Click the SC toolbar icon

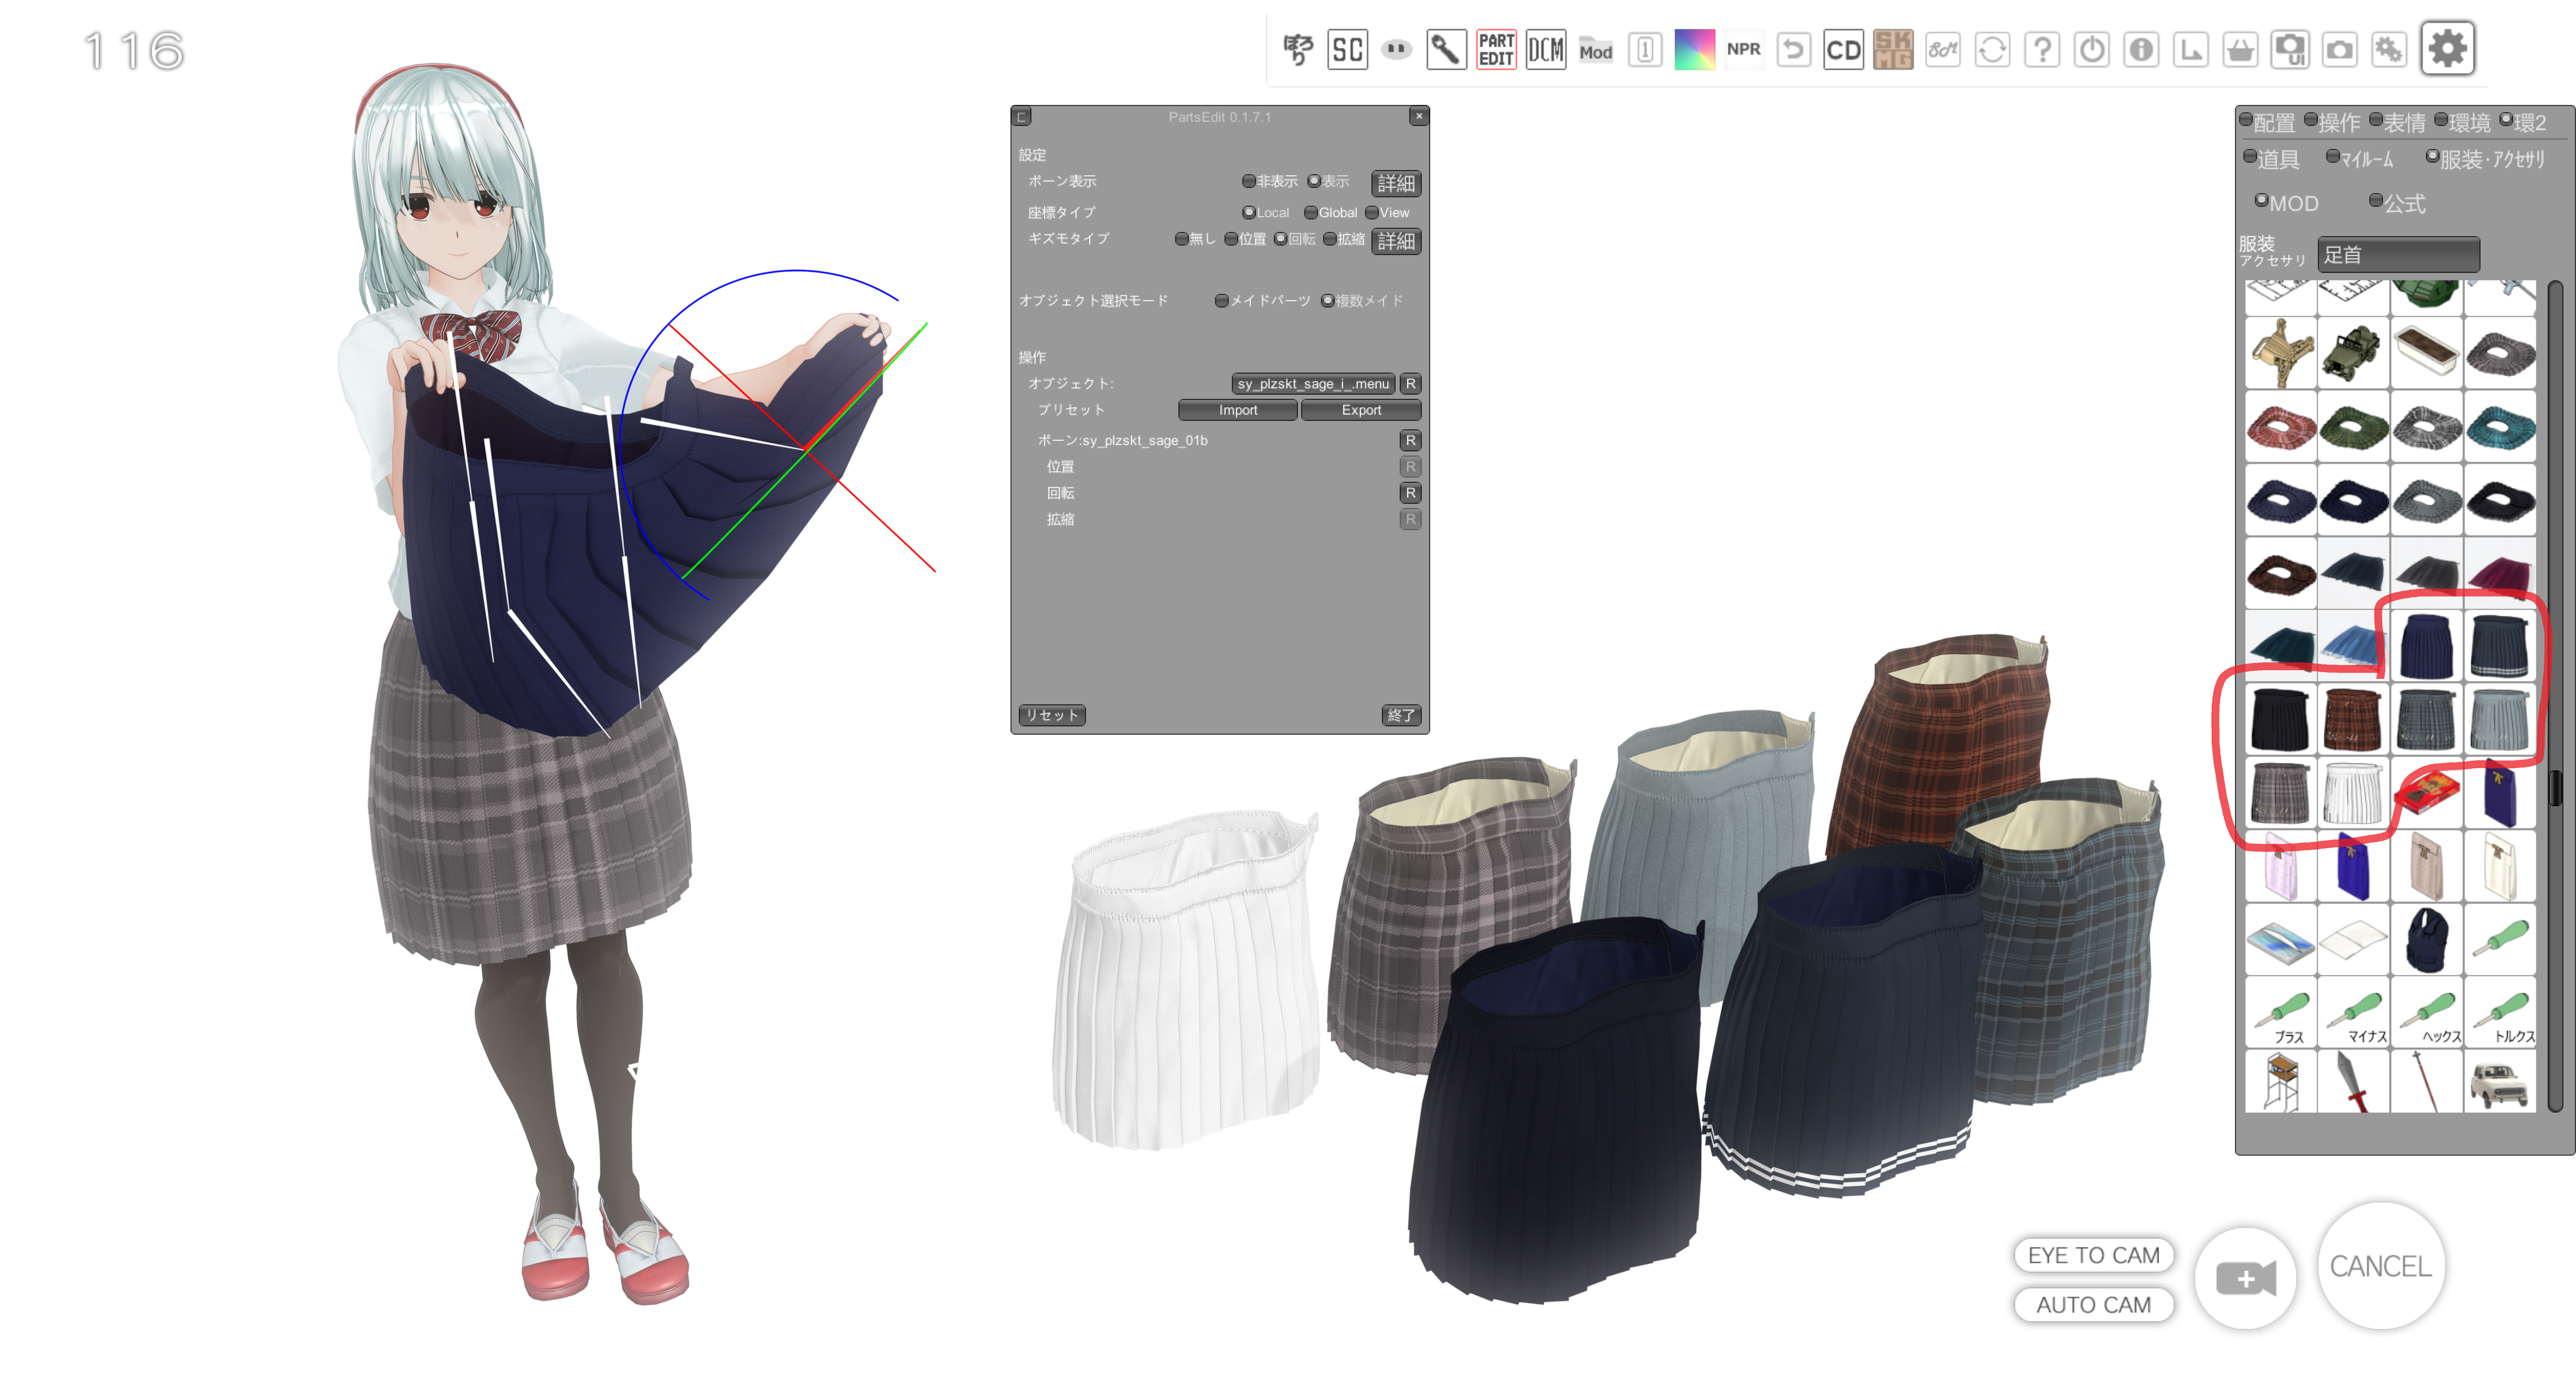(1347, 49)
